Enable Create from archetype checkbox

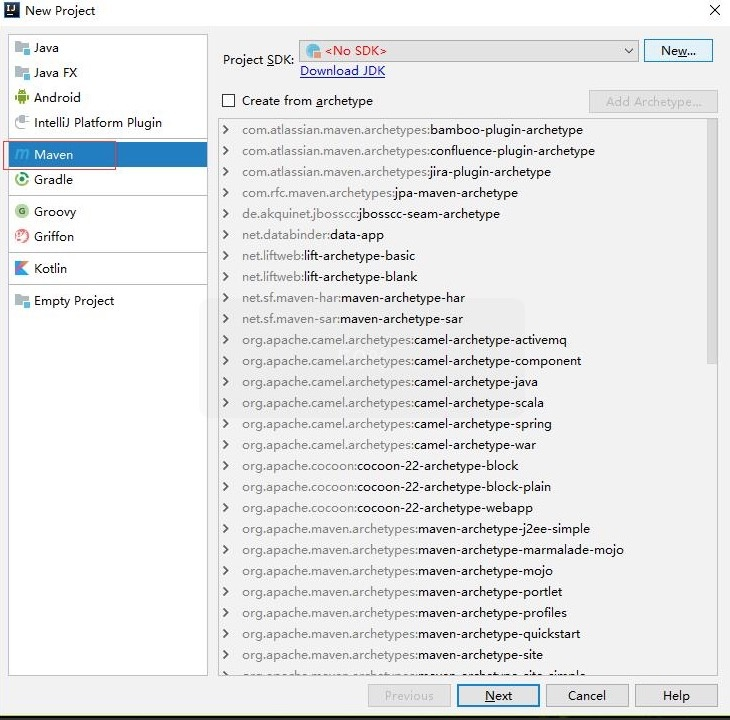229,101
